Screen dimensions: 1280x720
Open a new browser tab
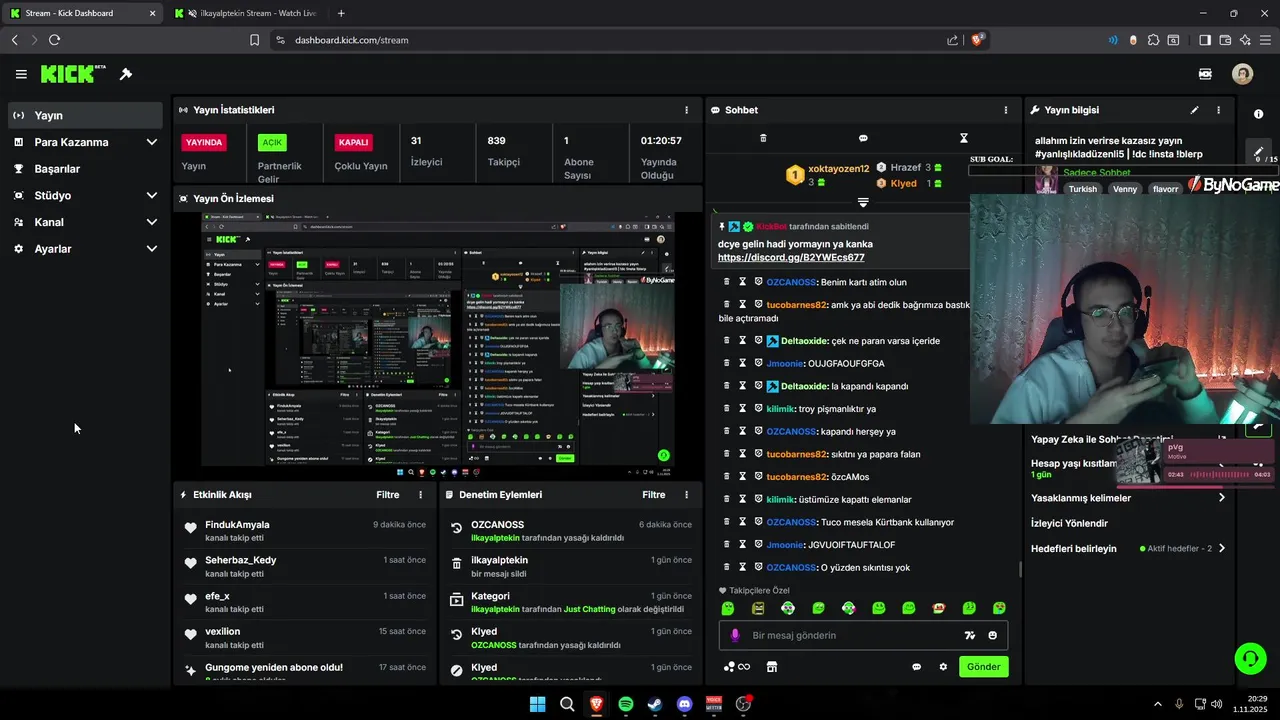[341, 13]
